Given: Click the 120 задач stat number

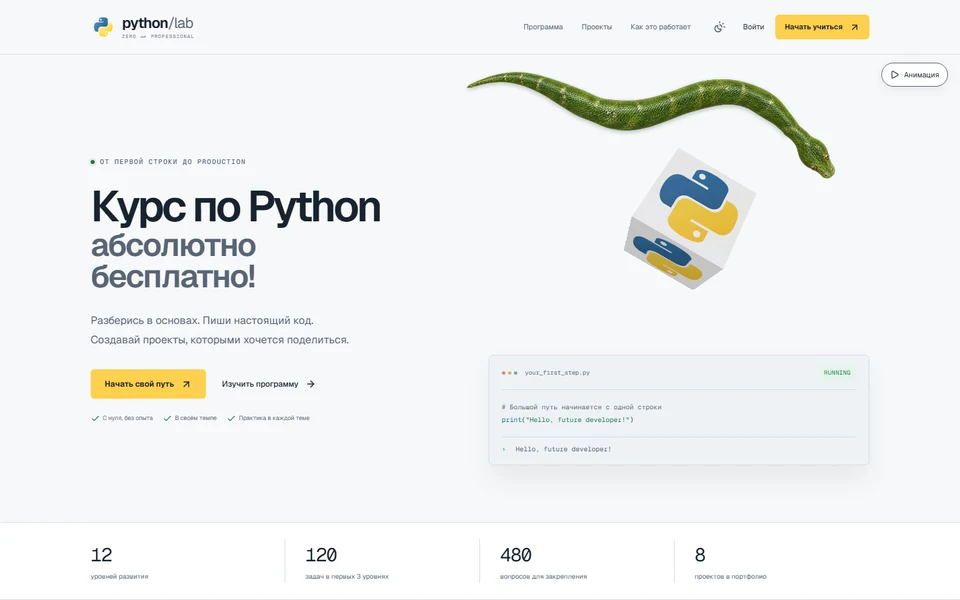Looking at the screenshot, I should click(321, 555).
